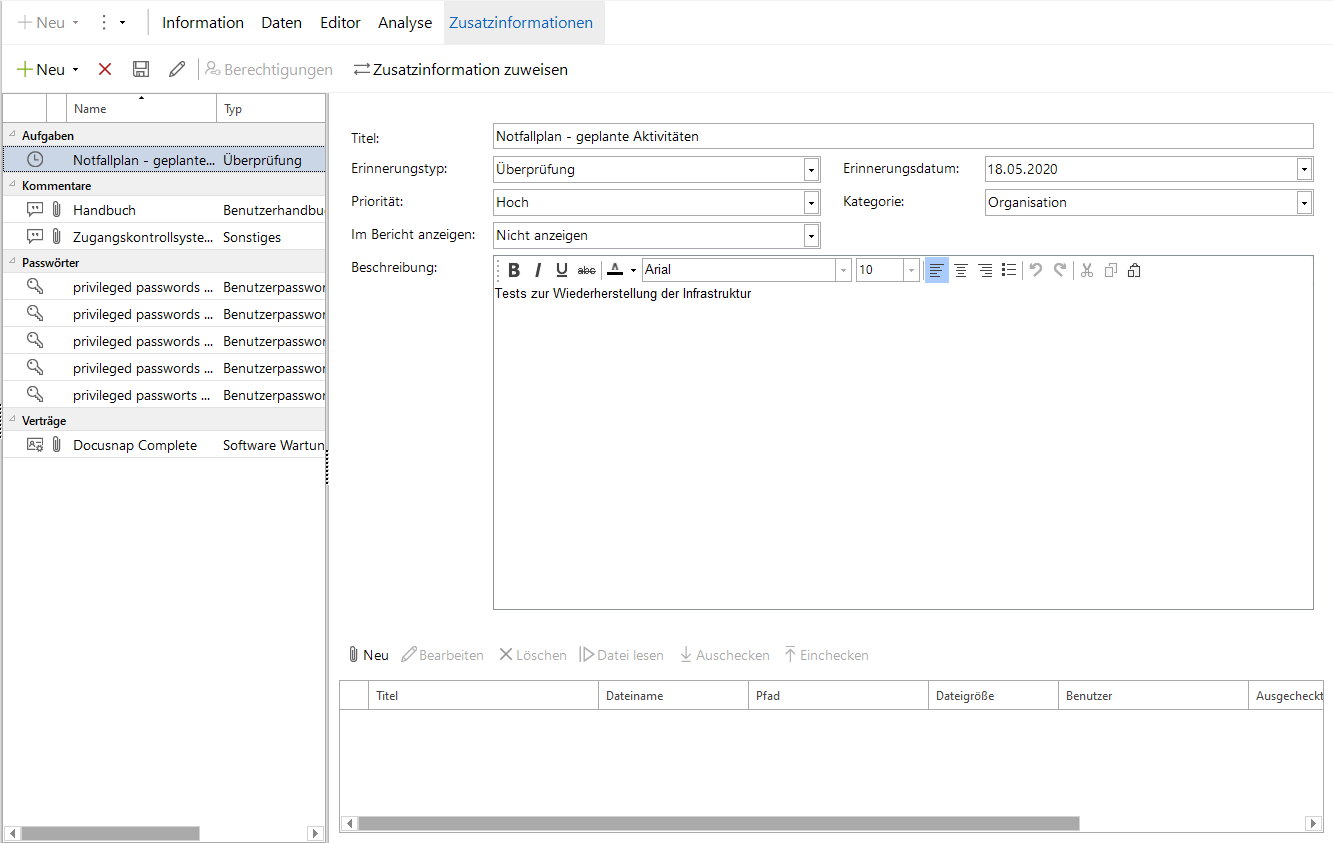Open the Im Bericht anzeigen dropdown
1333x843 pixels.
pos(812,236)
